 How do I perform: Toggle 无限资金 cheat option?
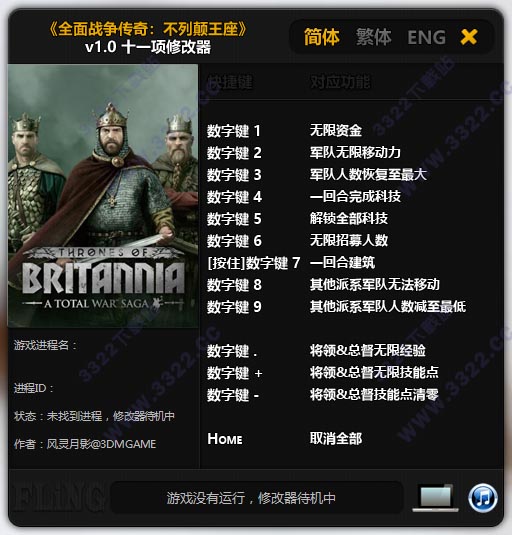(x=336, y=130)
